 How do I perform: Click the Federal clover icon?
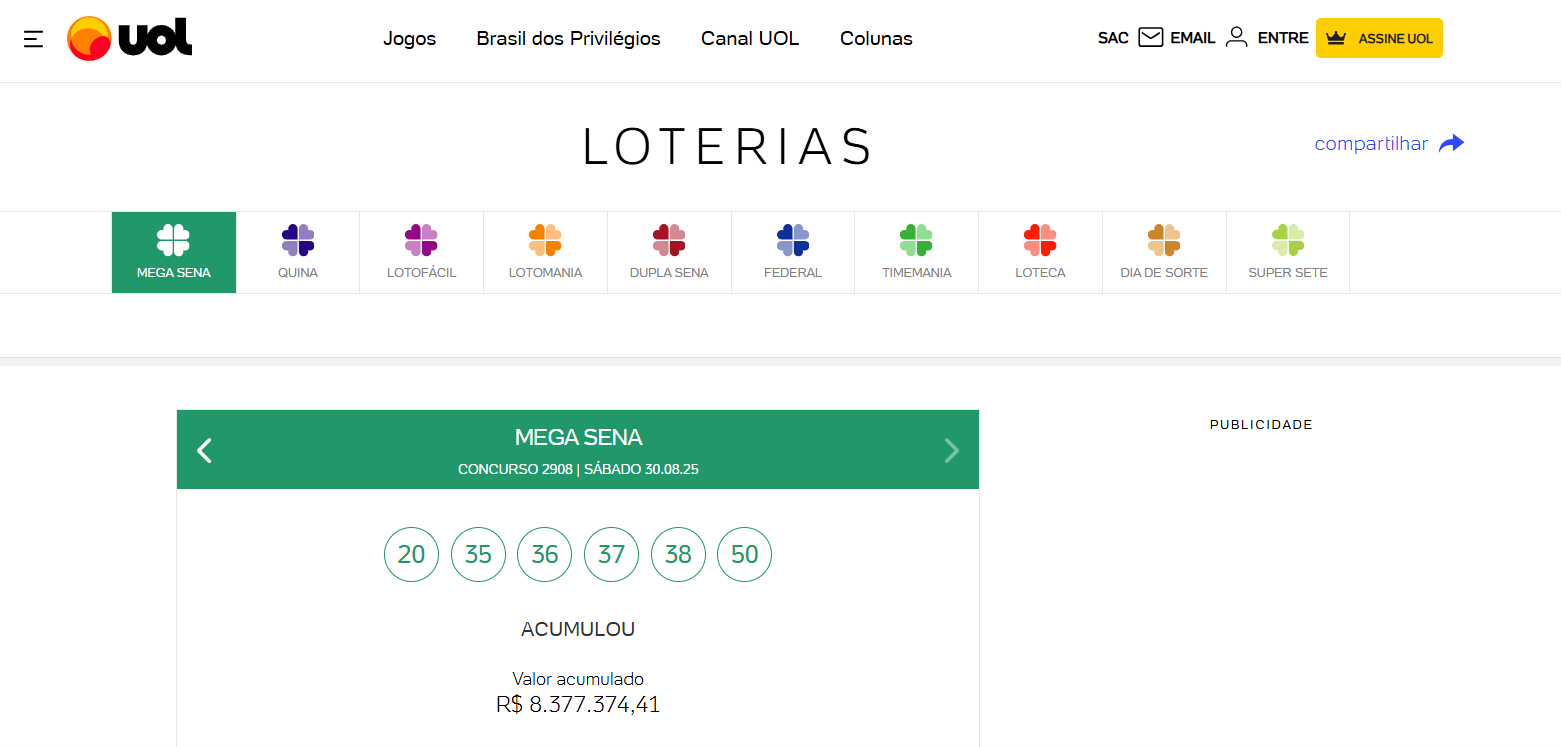point(793,240)
